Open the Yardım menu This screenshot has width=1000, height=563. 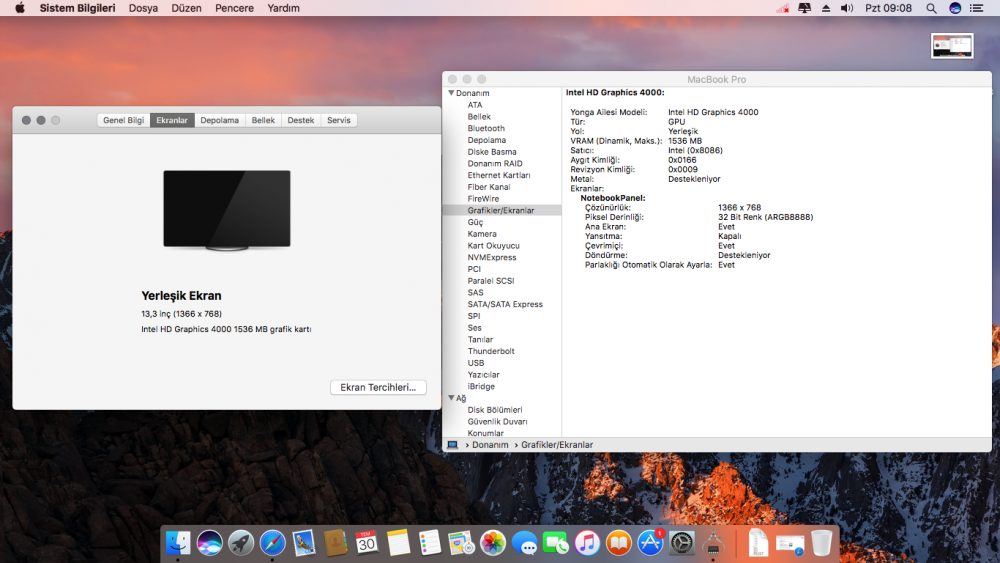coord(283,8)
